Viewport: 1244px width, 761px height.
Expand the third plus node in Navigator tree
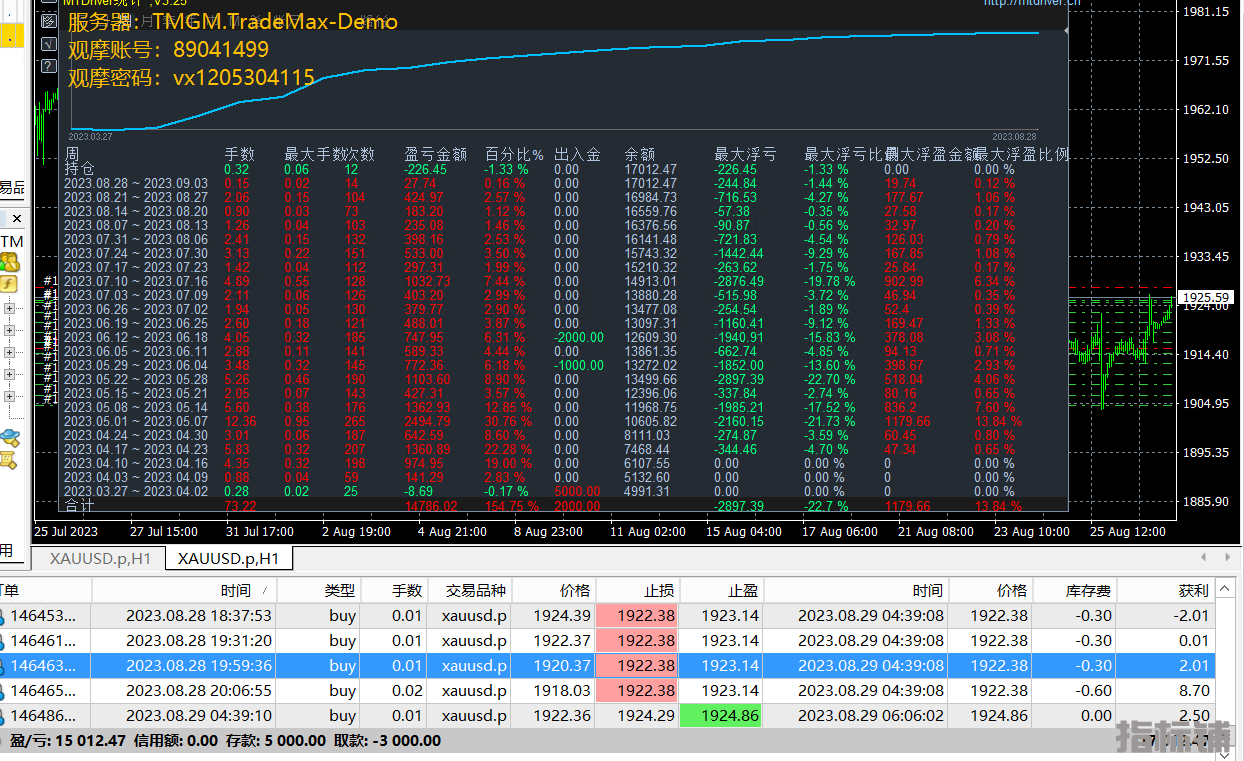coord(10,352)
